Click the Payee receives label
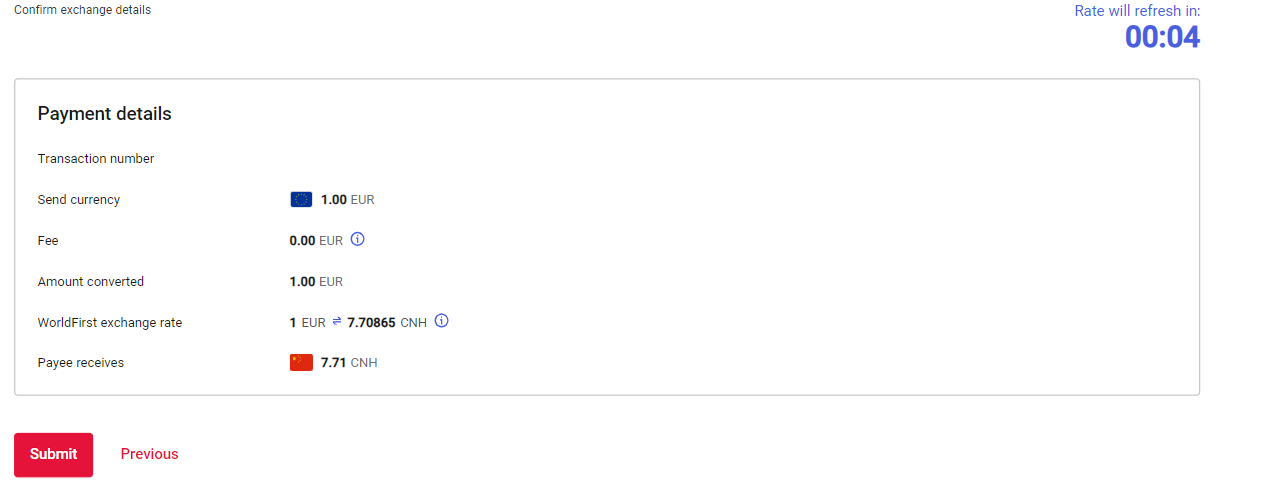Image resolution: width=1280 pixels, height=493 pixels. [x=81, y=363]
